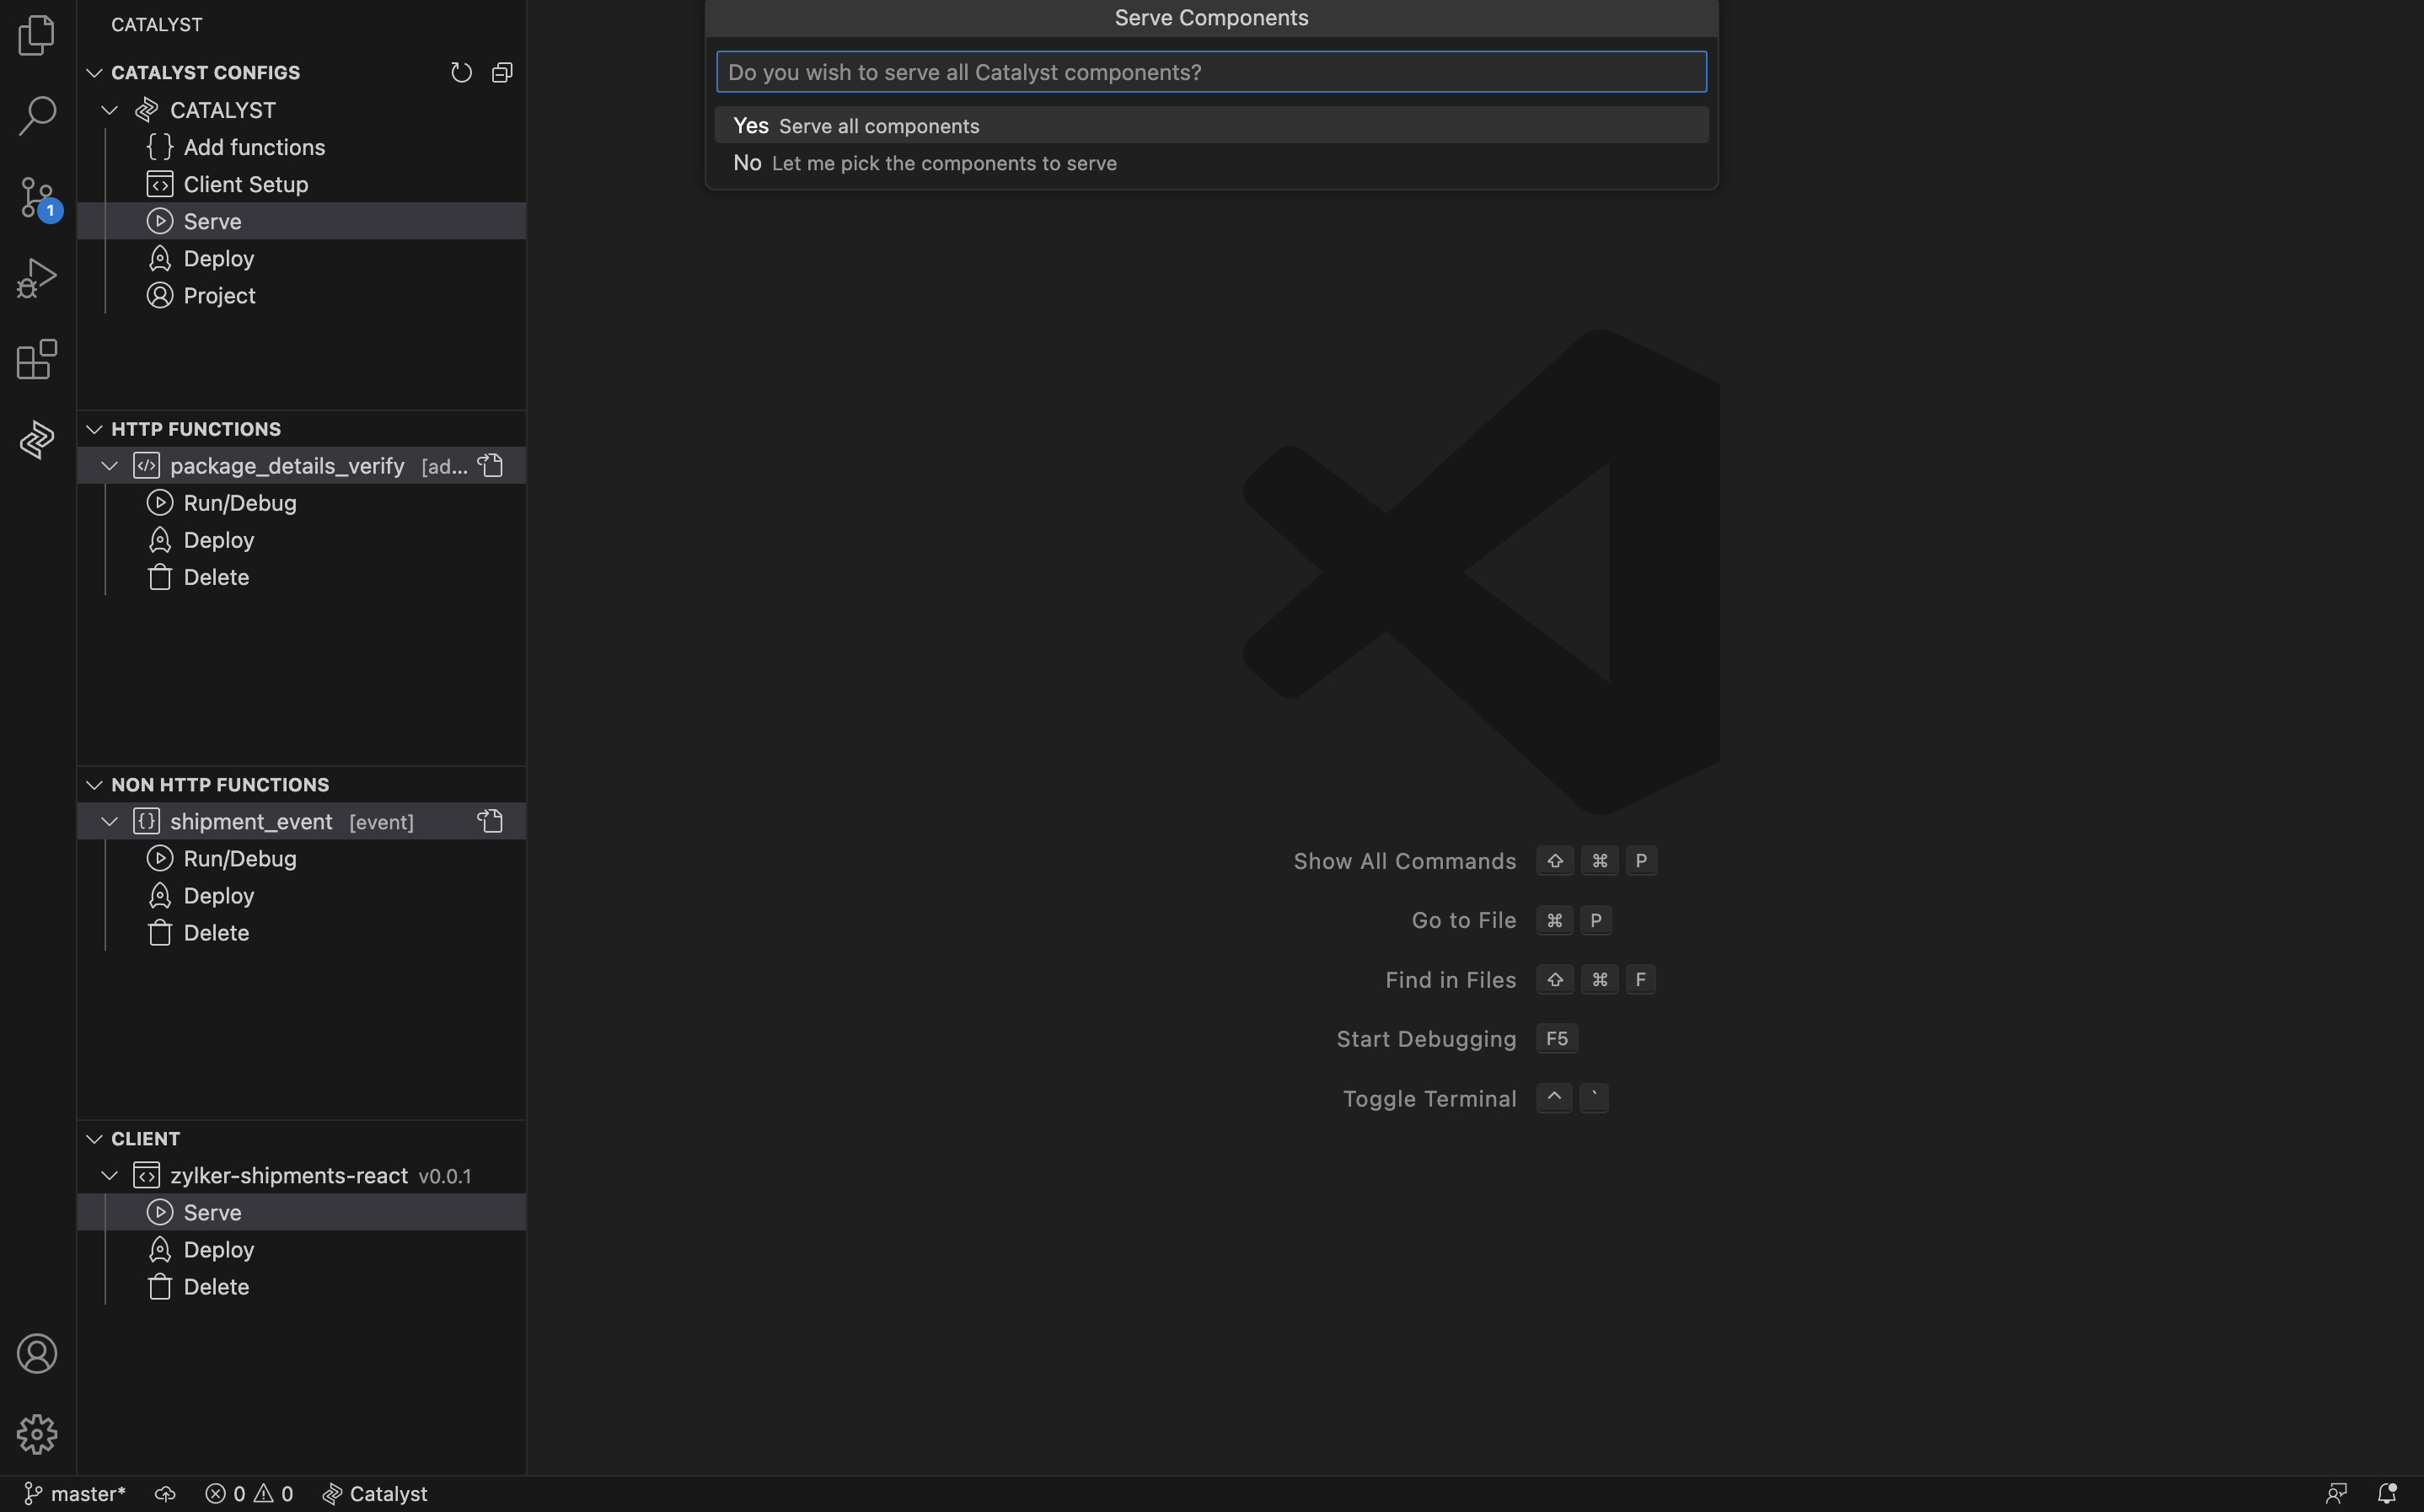
Task: Delete the shipment_event function
Action: point(301,933)
